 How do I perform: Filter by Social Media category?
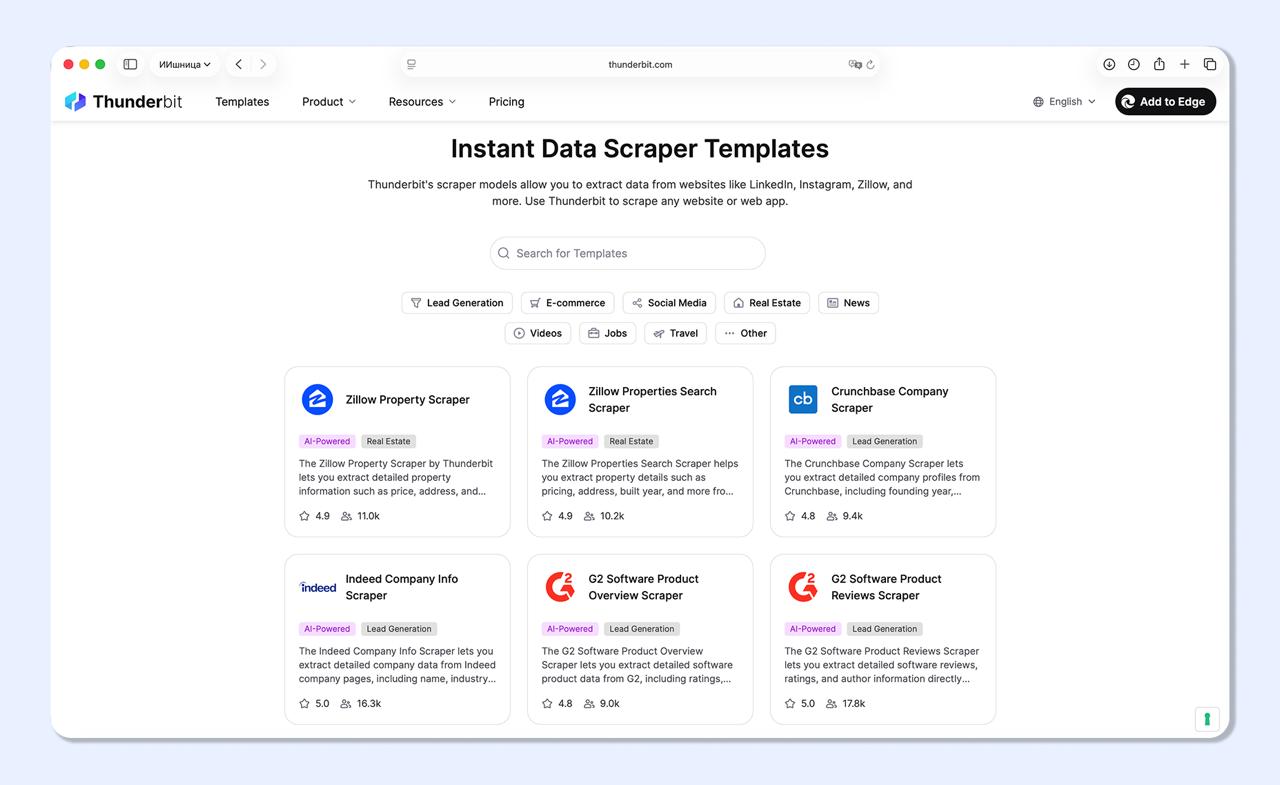click(669, 303)
